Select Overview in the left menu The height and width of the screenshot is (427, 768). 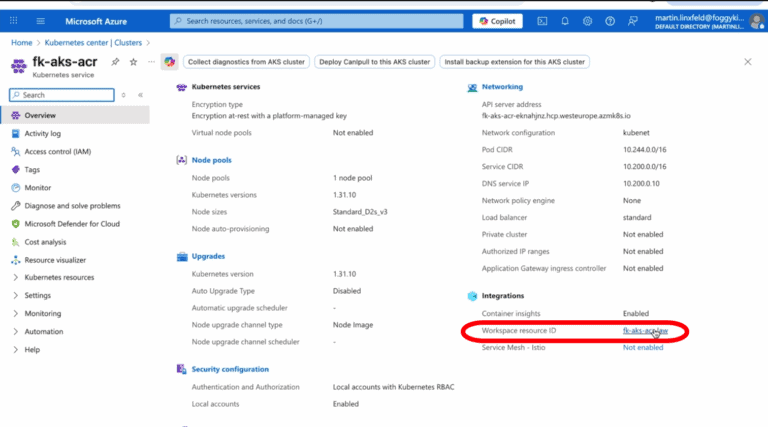[x=75, y=116]
